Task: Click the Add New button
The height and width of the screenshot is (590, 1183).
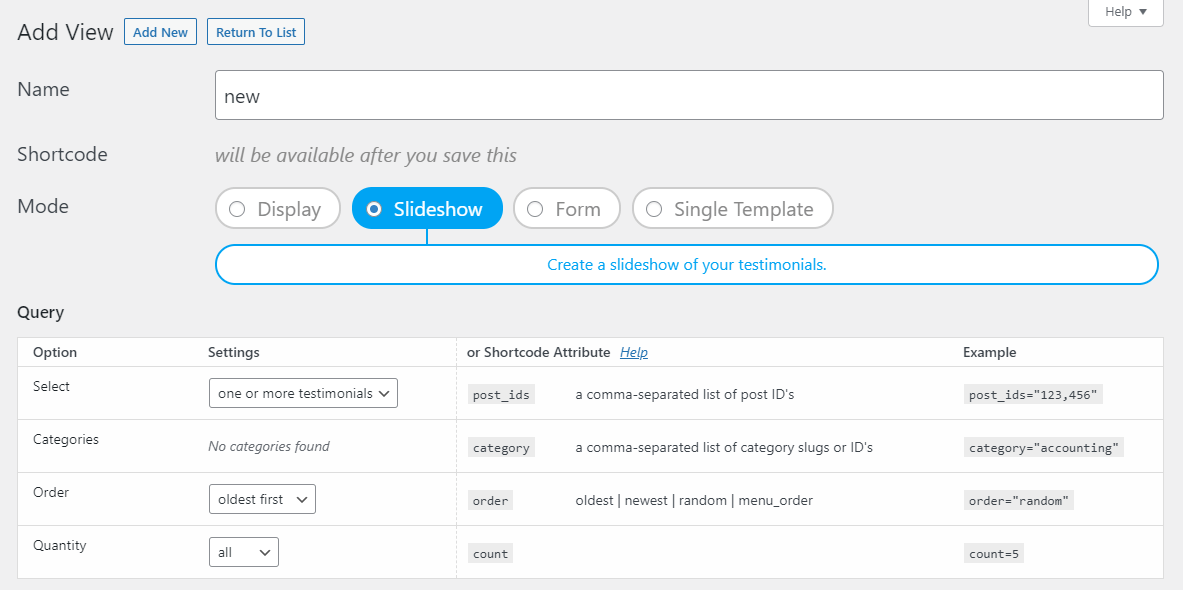Action: coord(160,31)
